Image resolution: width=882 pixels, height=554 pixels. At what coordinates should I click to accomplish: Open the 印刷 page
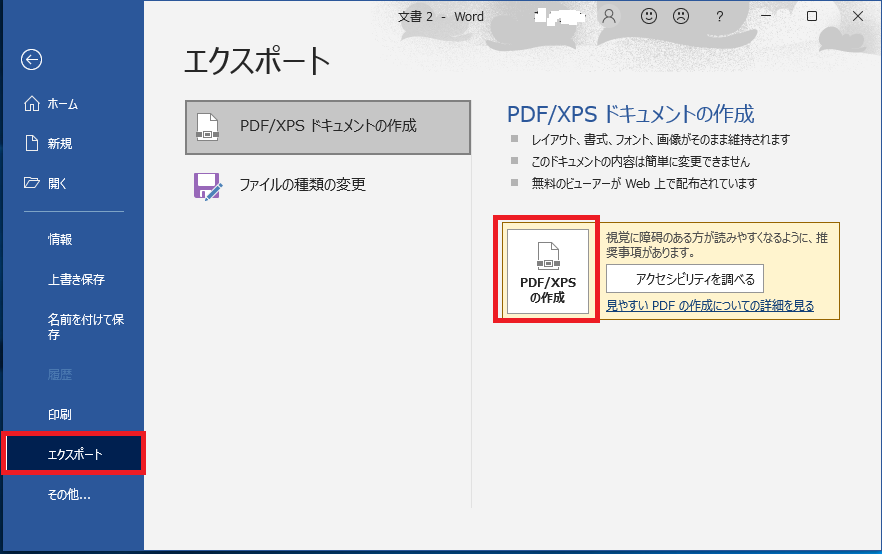[x=73, y=415]
